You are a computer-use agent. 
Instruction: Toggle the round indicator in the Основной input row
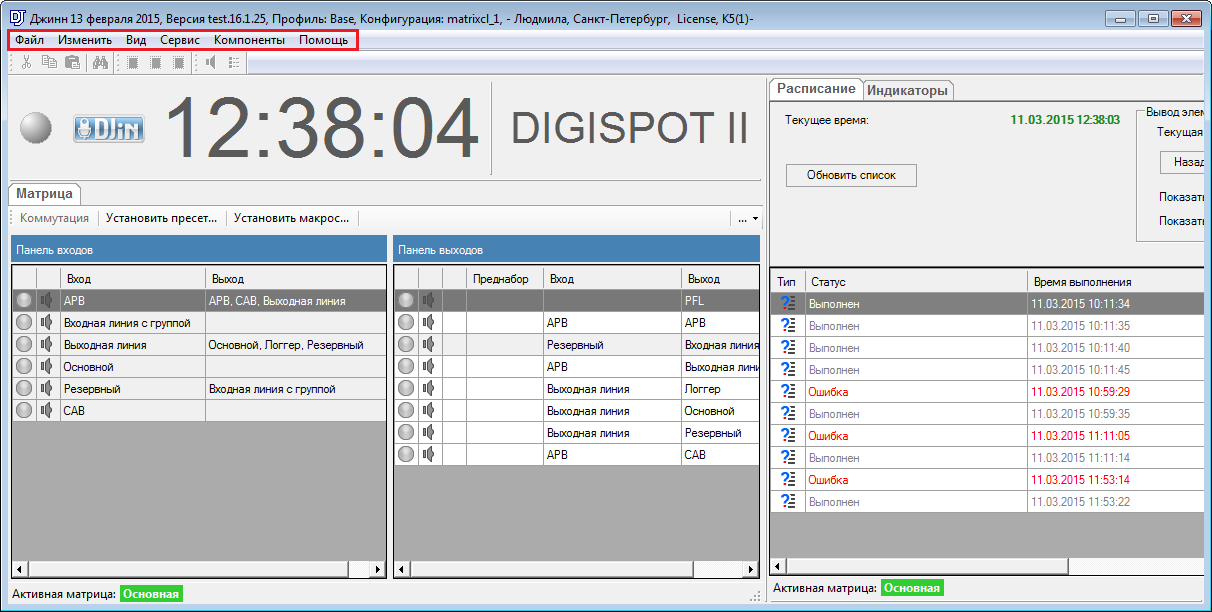click(x=24, y=366)
